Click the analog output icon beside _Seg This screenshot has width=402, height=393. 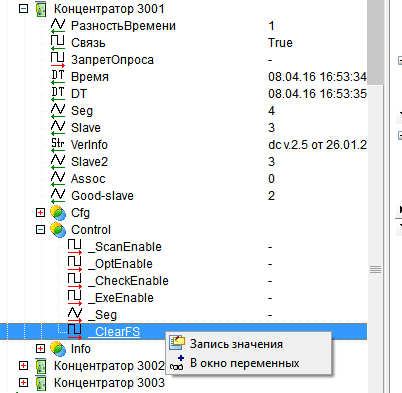[x=75, y=315]
